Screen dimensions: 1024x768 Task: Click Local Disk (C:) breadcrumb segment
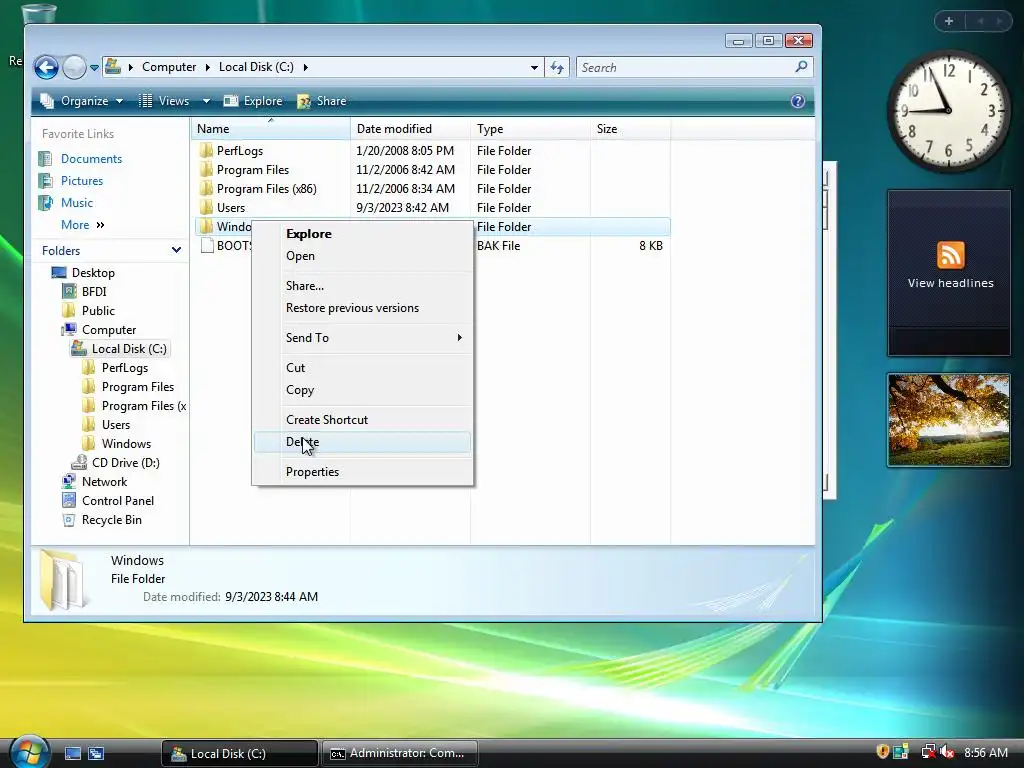256,67
